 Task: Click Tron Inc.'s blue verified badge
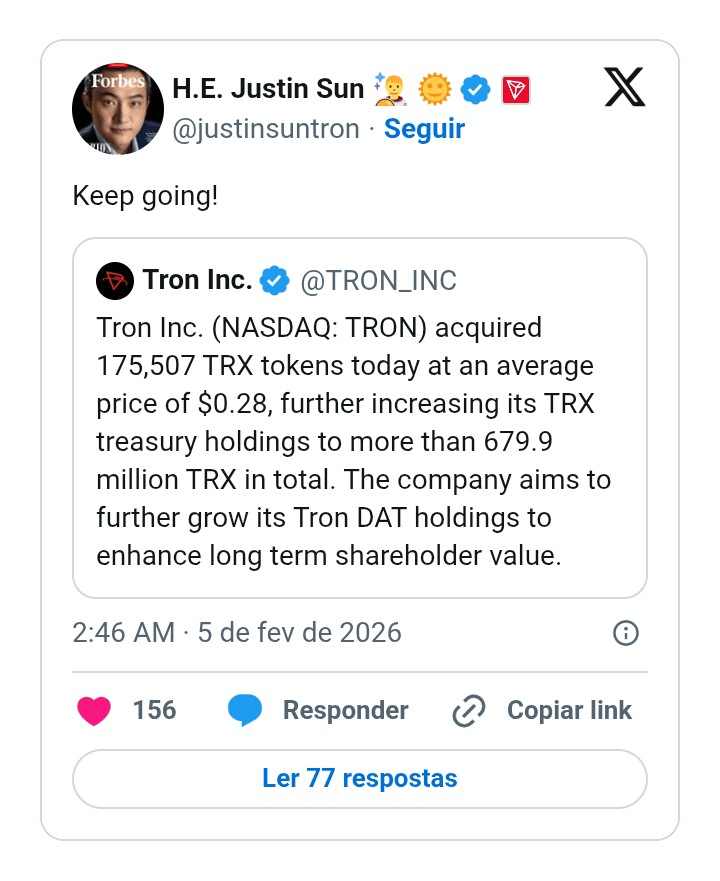point(274,281)
